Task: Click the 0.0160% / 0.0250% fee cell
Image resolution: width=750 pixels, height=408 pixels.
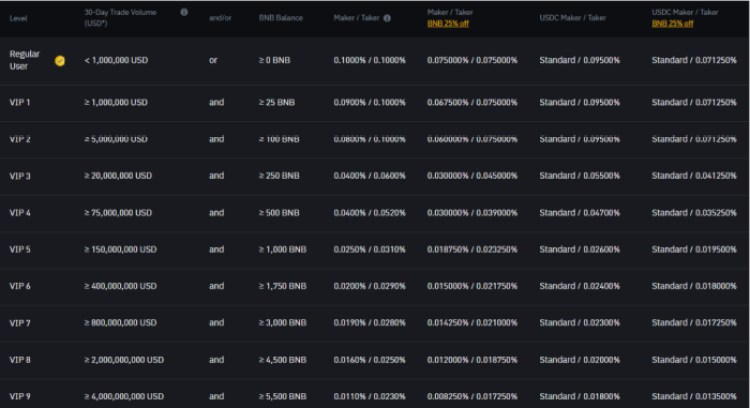Action: [370, 360]
